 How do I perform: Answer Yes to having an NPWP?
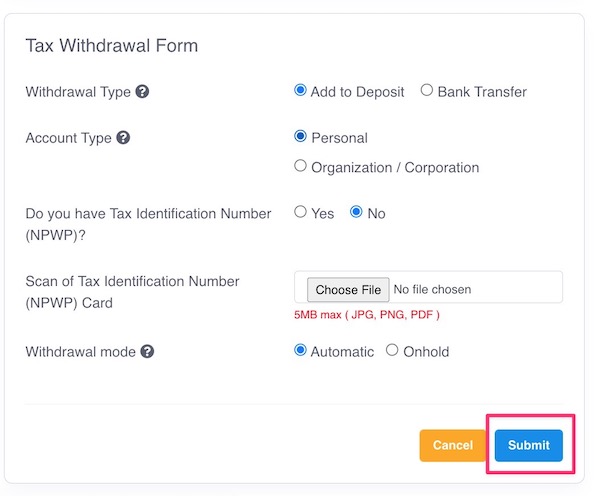point(300,212)
